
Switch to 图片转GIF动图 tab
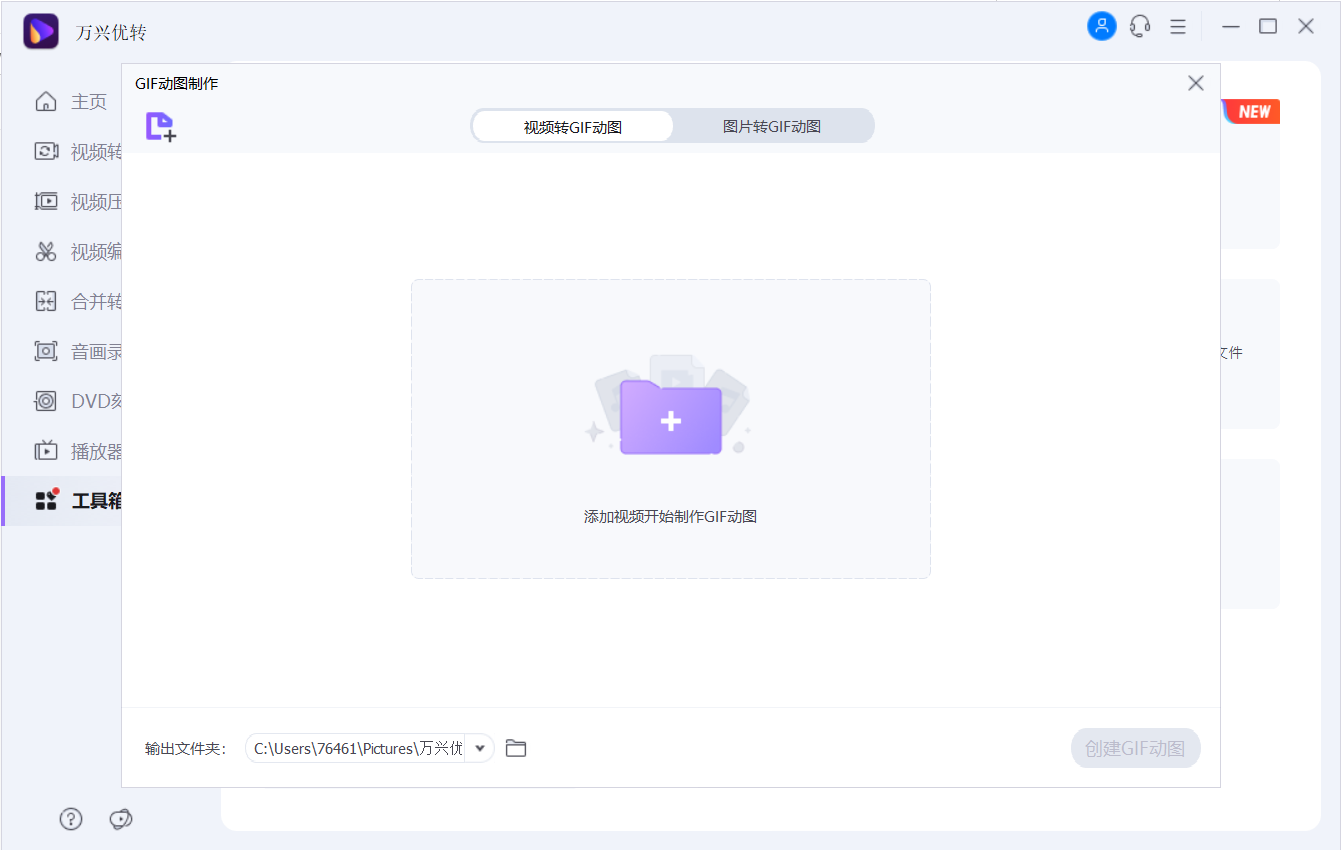tap(772, 127)
